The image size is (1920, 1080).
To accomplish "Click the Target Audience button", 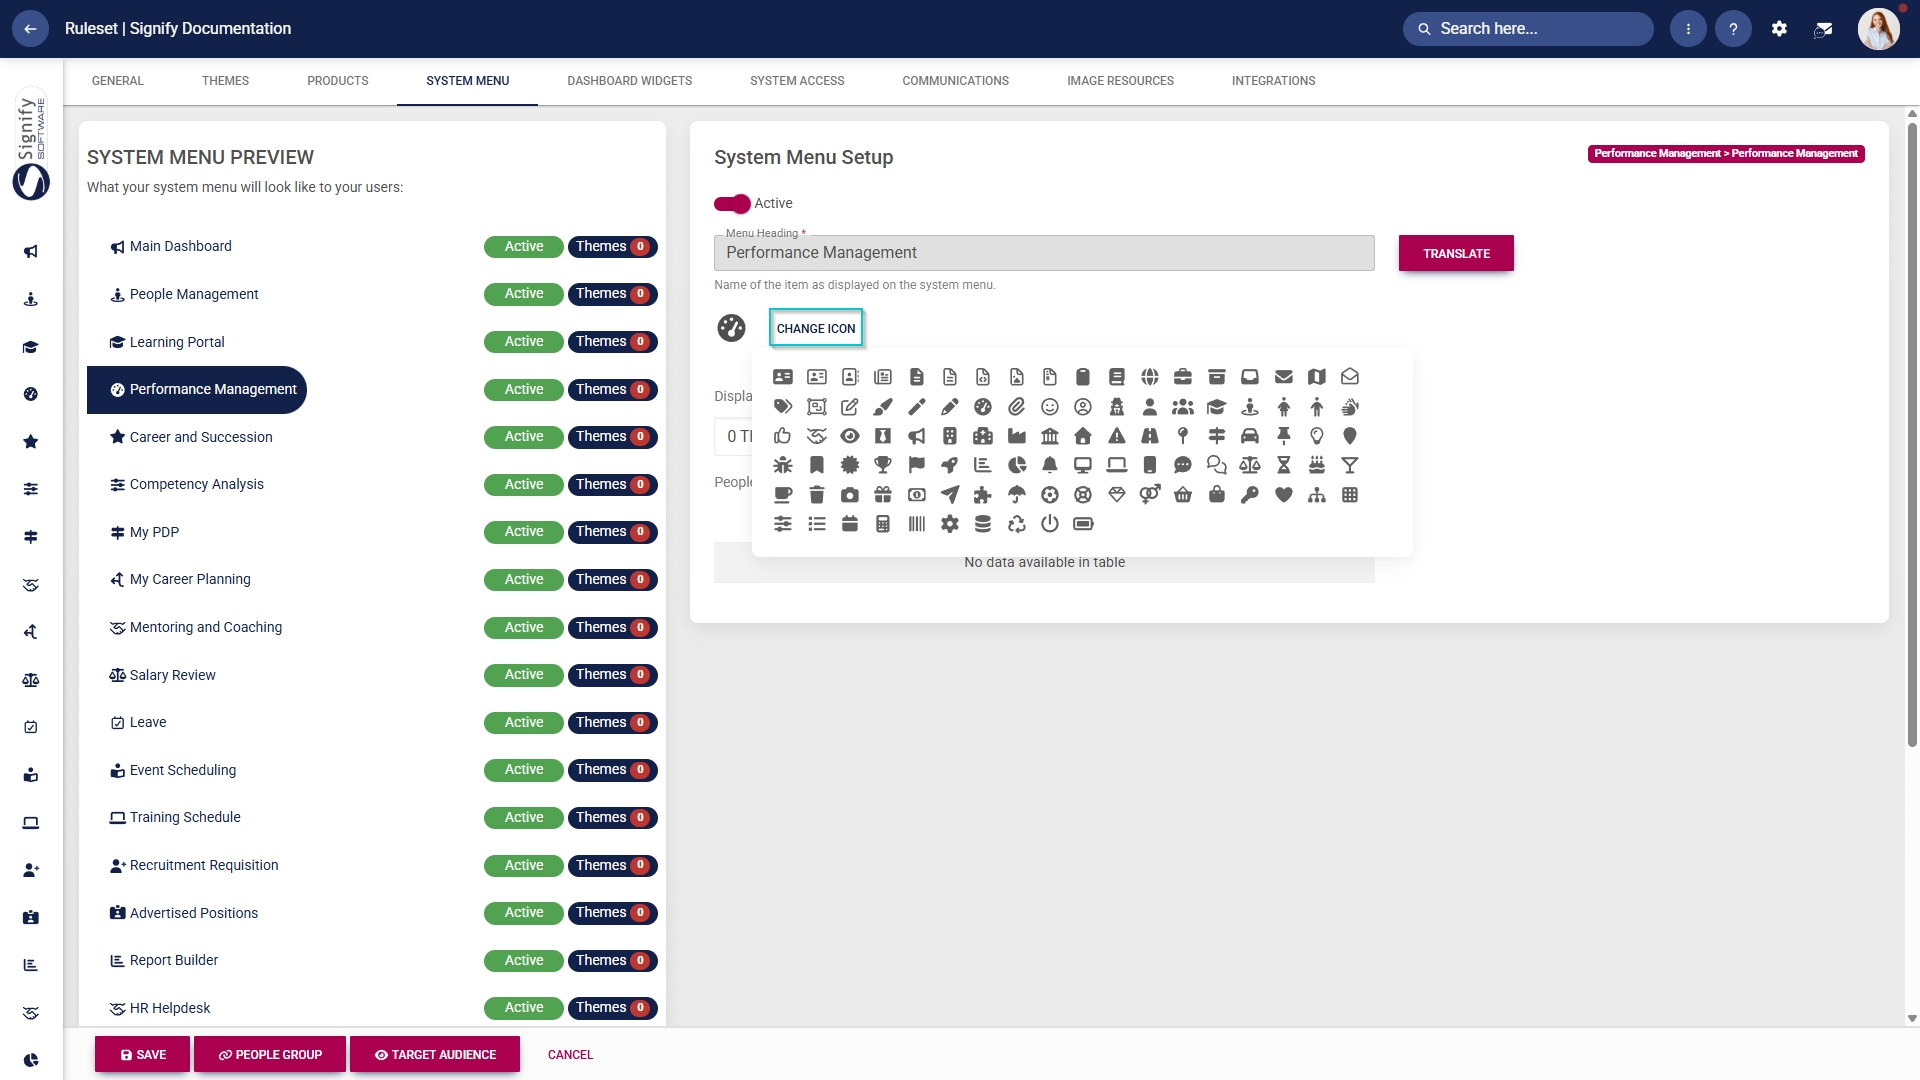I will (x=435, y=1055).
